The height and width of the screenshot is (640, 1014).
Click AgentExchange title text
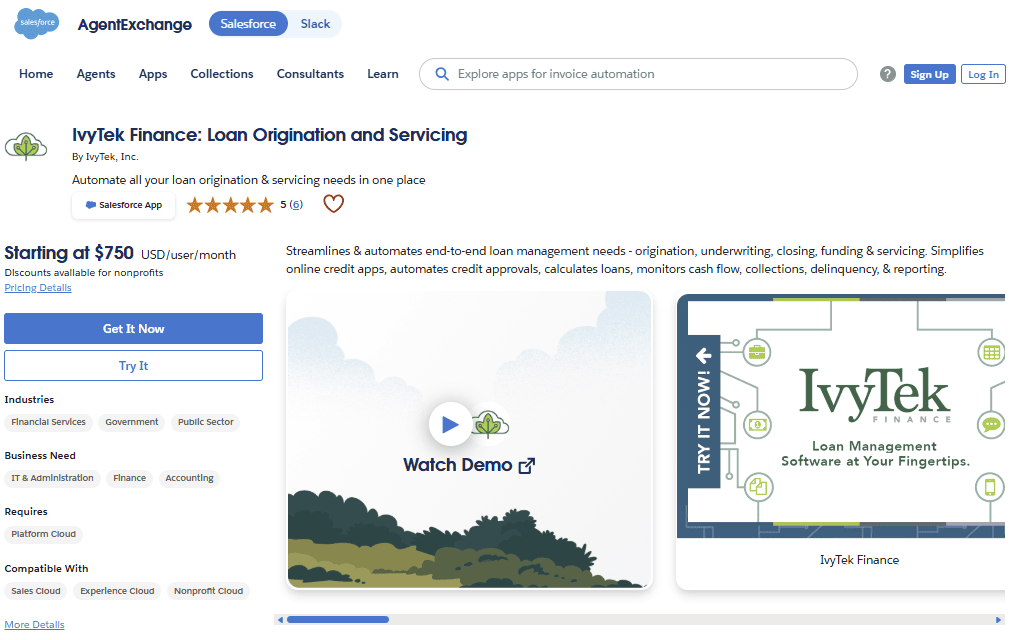point(135,25)
